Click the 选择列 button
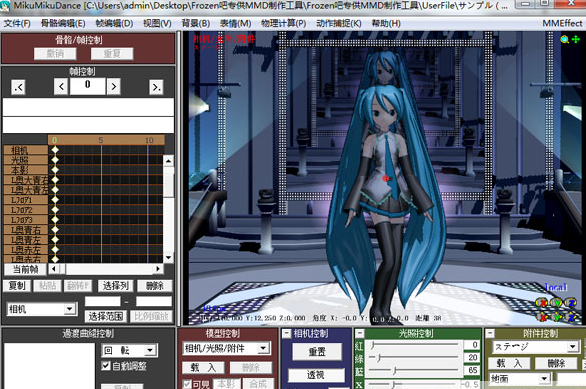586x389 pixels. pyautogui.click(x=115, y=286)
